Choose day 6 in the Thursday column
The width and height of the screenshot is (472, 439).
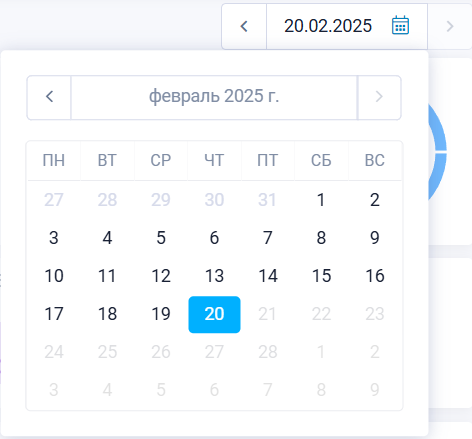[x=214, y=238]
